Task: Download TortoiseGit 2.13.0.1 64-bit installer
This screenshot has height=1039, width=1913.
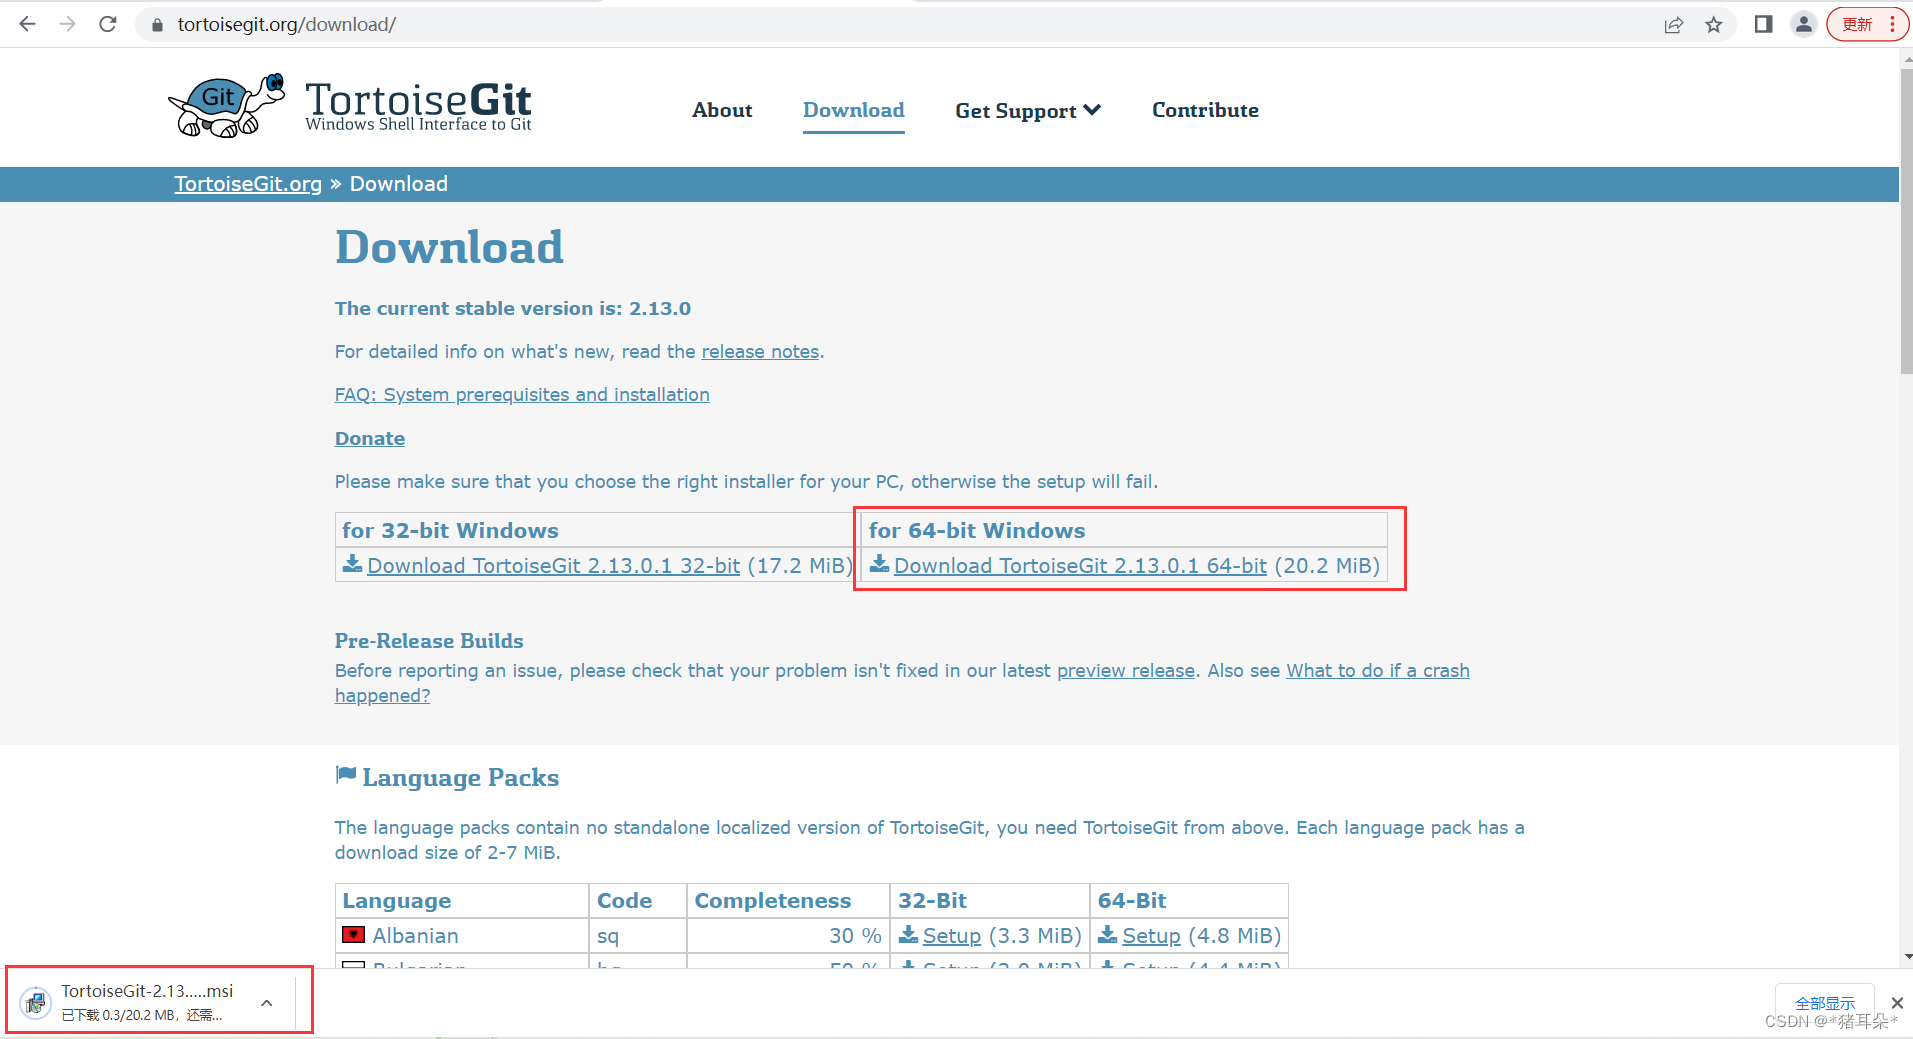Action: click(x=1080, y=566)
